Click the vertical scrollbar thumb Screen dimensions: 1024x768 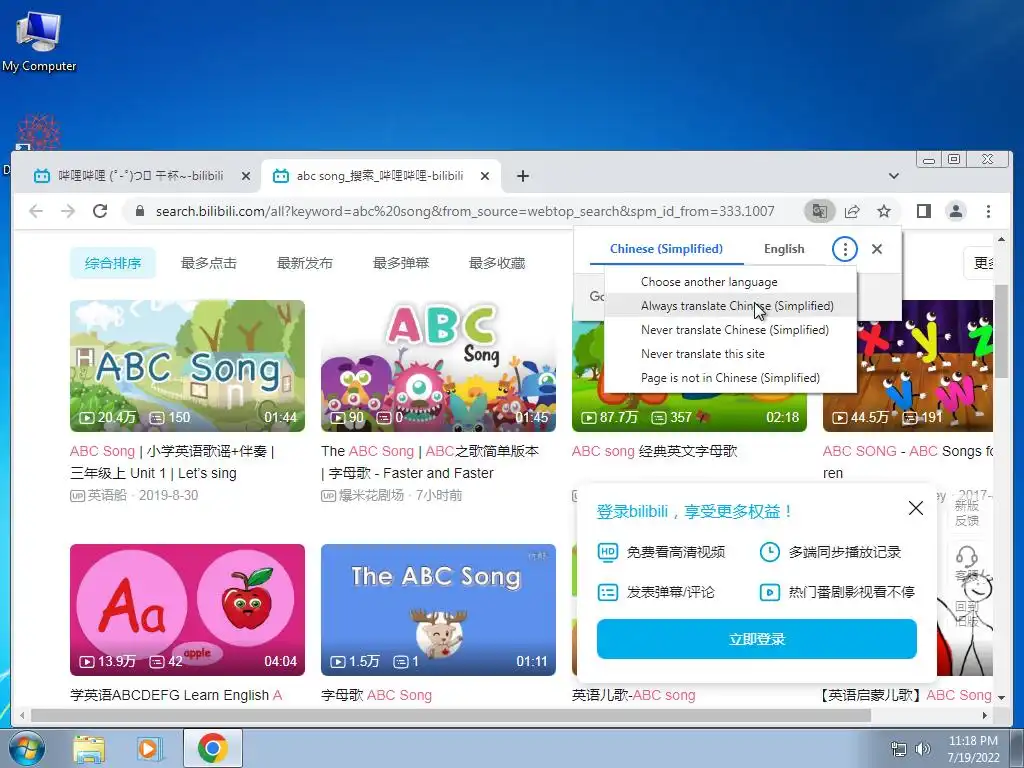coord(1001,331)
